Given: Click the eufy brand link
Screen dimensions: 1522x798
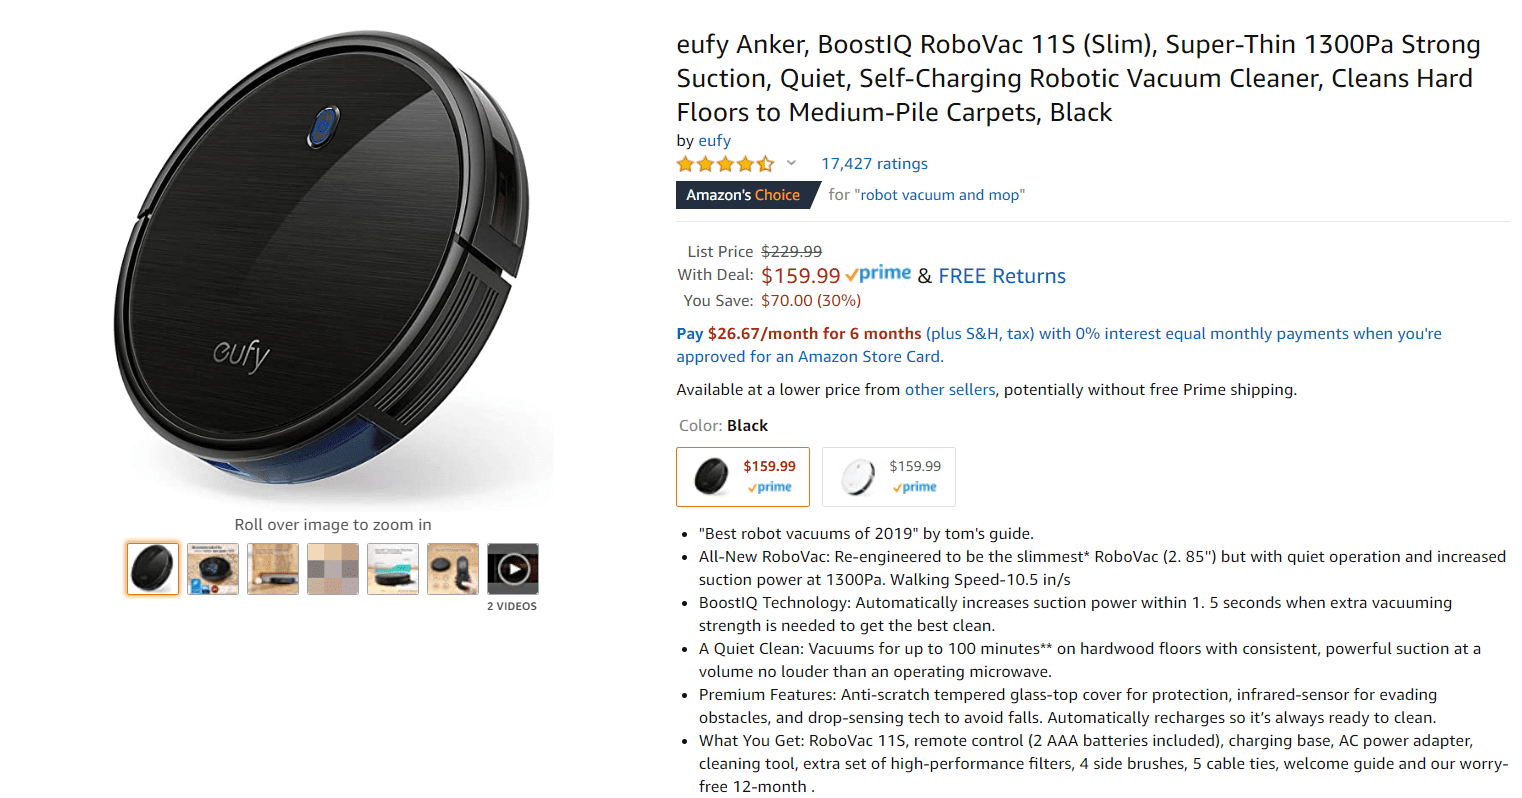Looking at the screenshot, I should coord(714,141).
